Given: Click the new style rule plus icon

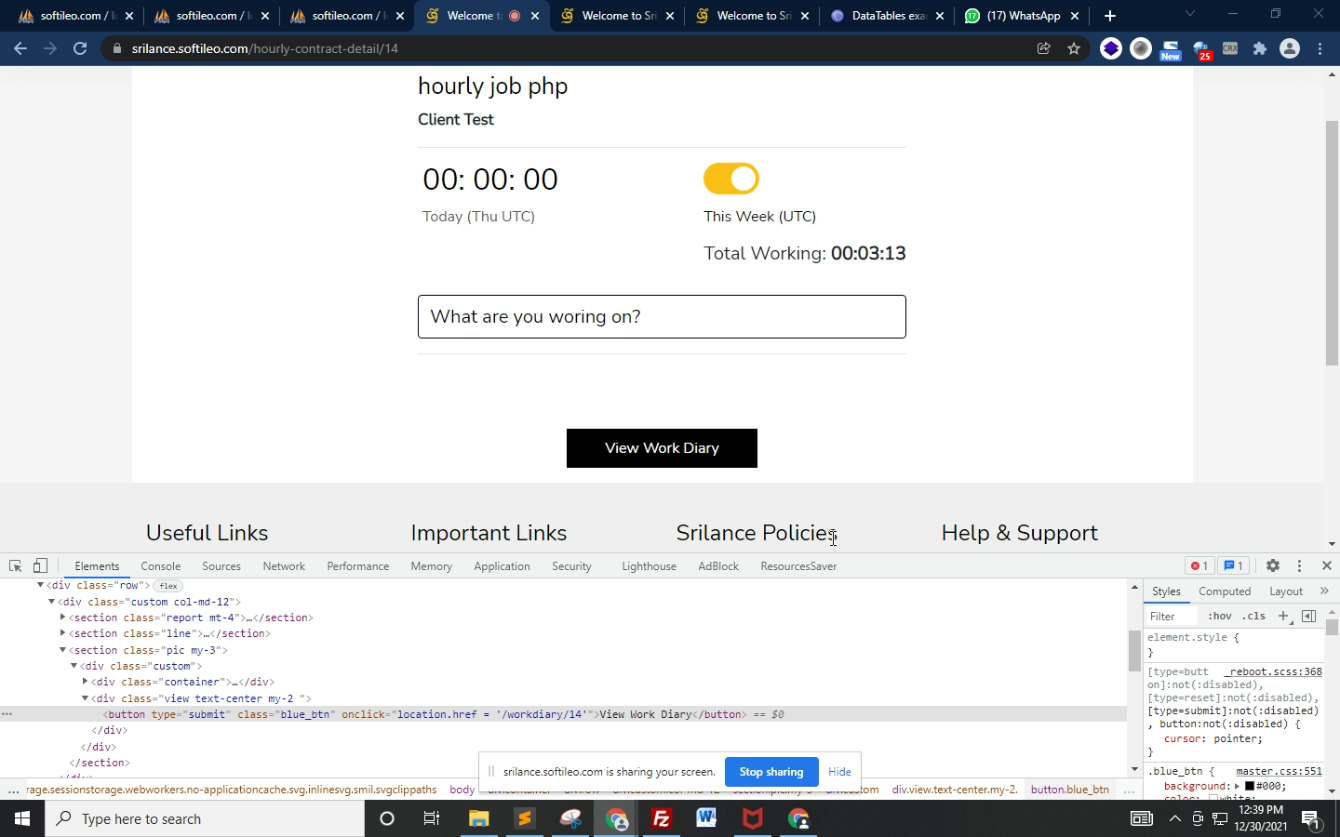Looking at the screenshot, I should pos(1284,616).
